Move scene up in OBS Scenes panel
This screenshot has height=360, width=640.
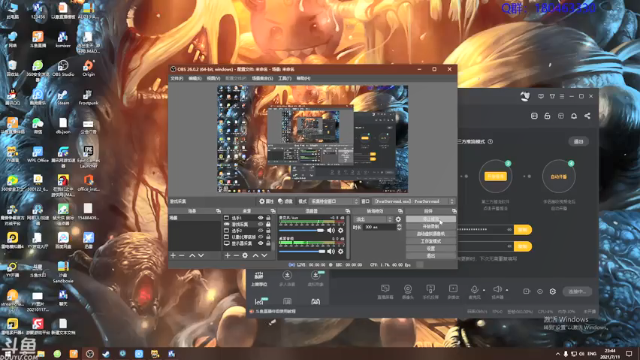tap(192, 256)
